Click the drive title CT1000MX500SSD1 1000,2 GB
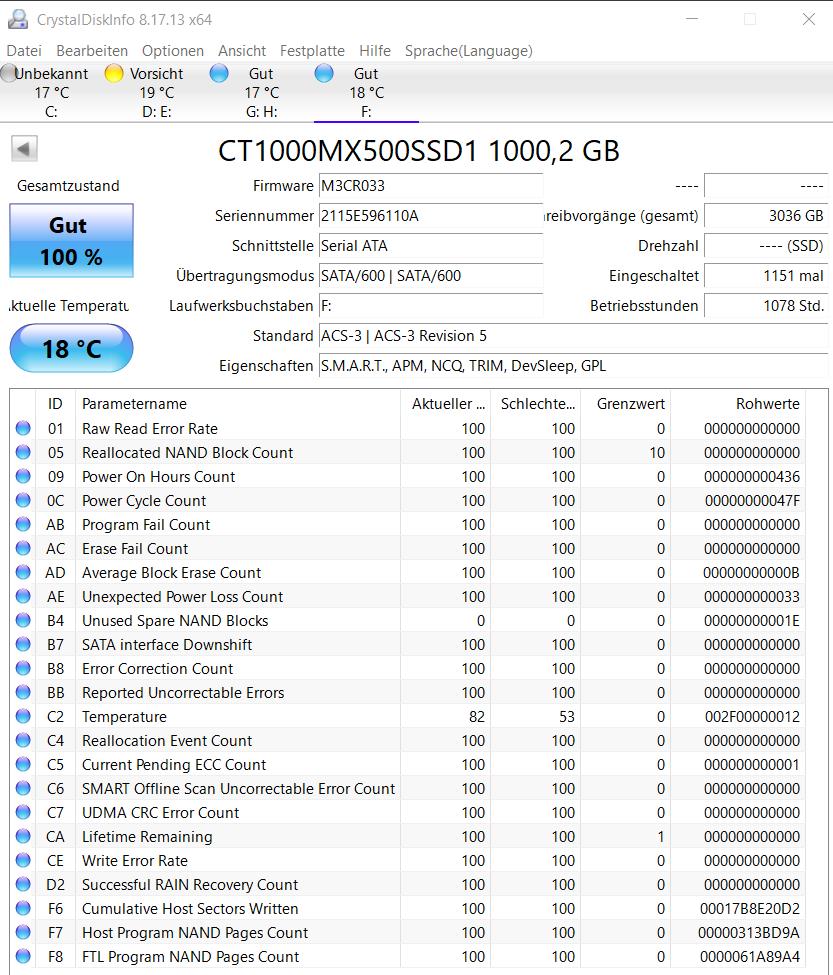The height and width of the screenshot is (975, 833). click(418, 151)
